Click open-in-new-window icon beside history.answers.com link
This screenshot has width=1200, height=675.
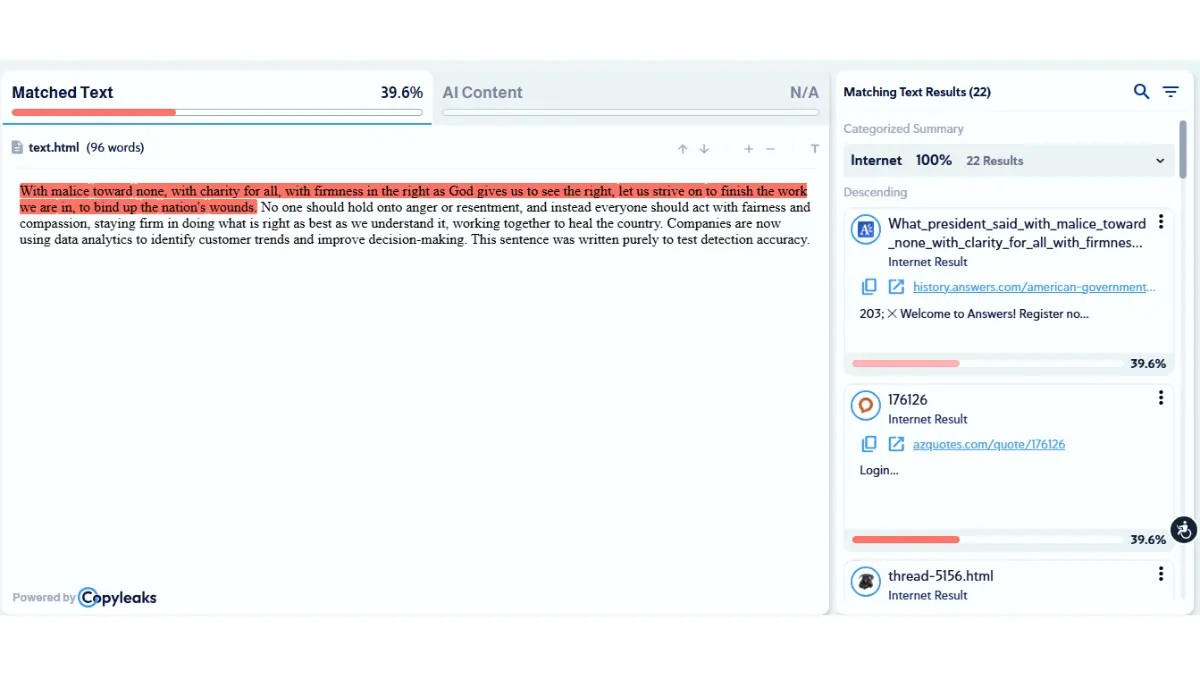coord(896,287)
